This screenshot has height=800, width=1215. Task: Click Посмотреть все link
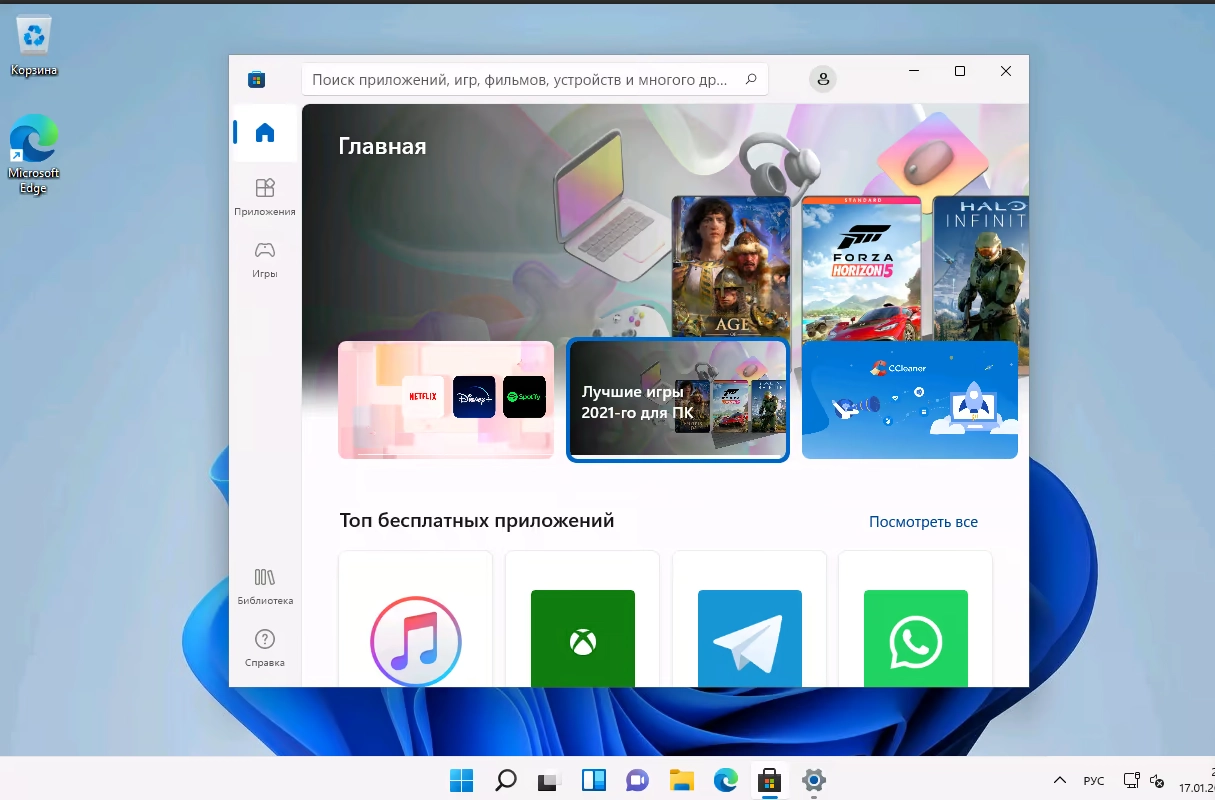[922, 522]
